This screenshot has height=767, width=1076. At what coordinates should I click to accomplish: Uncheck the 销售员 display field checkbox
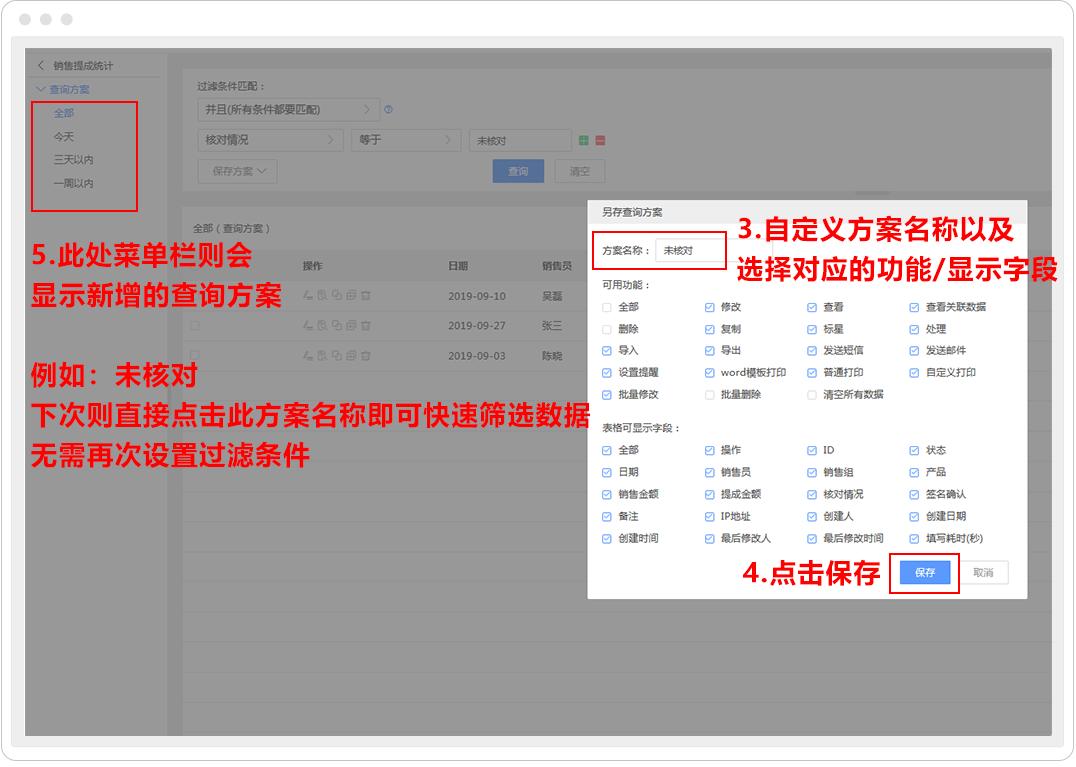point(707,473)
